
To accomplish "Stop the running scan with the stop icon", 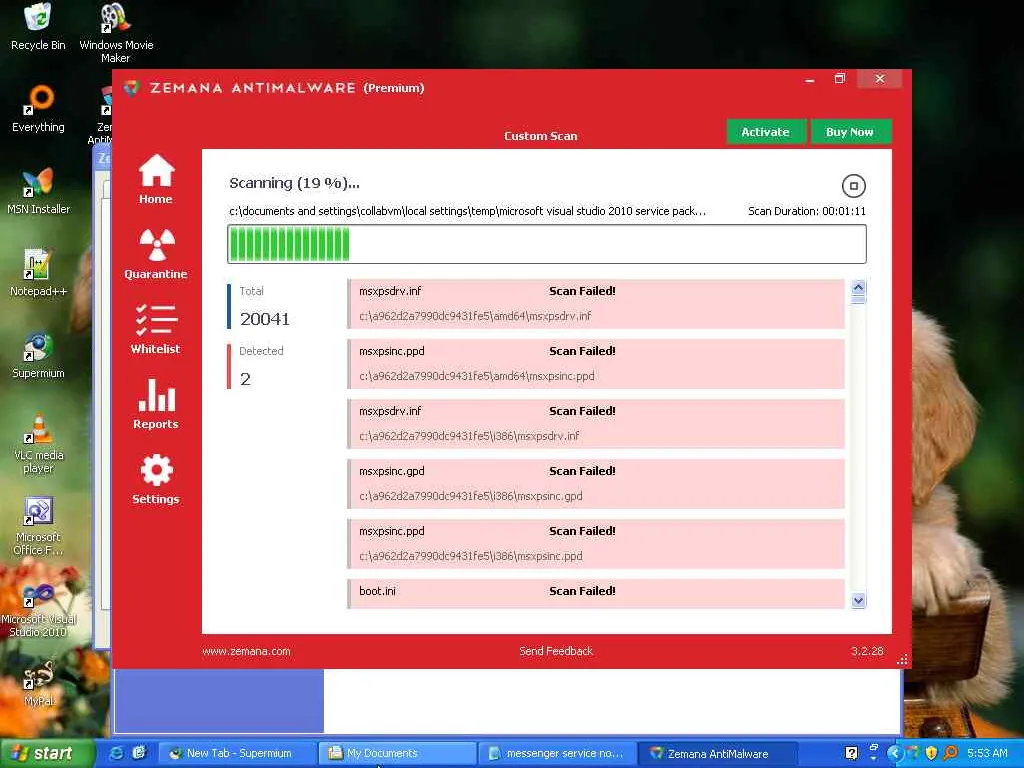I will 853,185.
